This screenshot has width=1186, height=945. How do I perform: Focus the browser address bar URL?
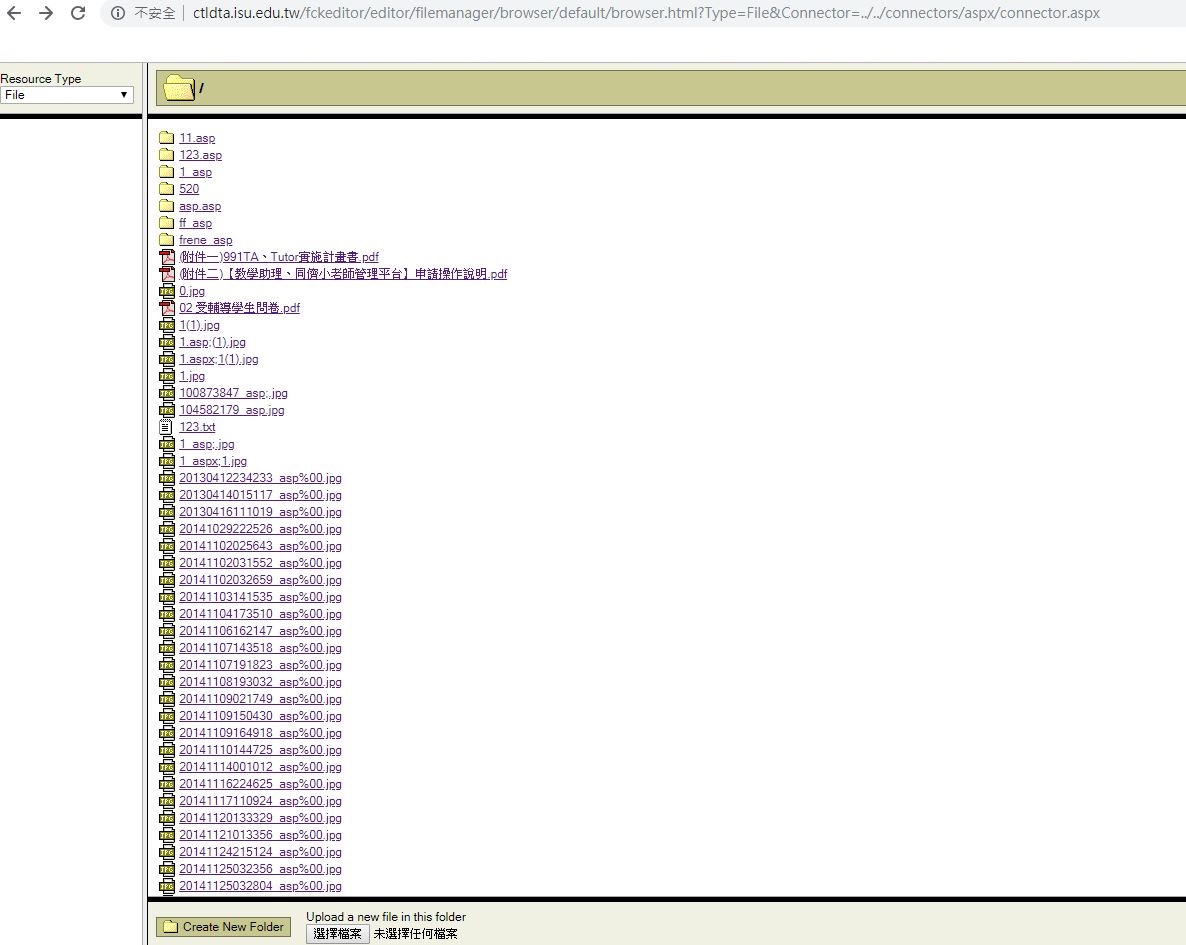point(646,13)
